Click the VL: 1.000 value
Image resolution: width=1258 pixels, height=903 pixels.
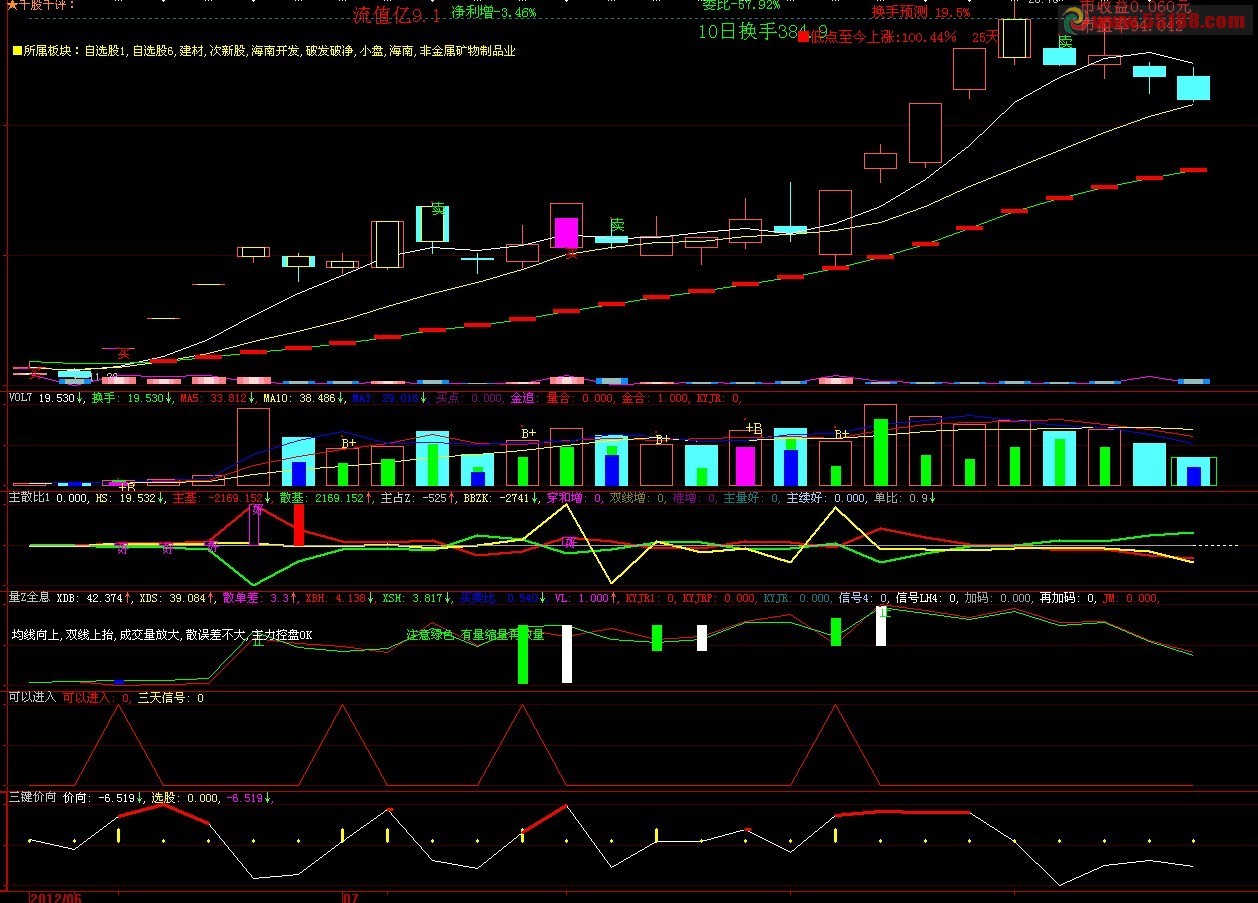[584, 597]
